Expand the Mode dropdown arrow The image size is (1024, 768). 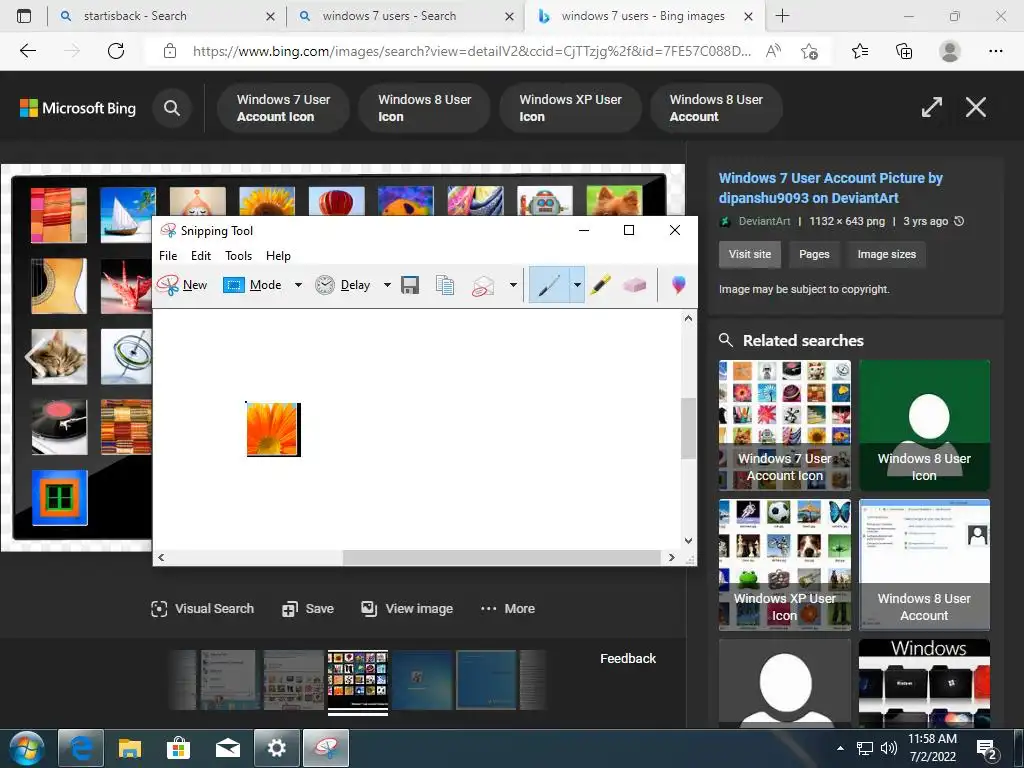[x=298, y=285]
